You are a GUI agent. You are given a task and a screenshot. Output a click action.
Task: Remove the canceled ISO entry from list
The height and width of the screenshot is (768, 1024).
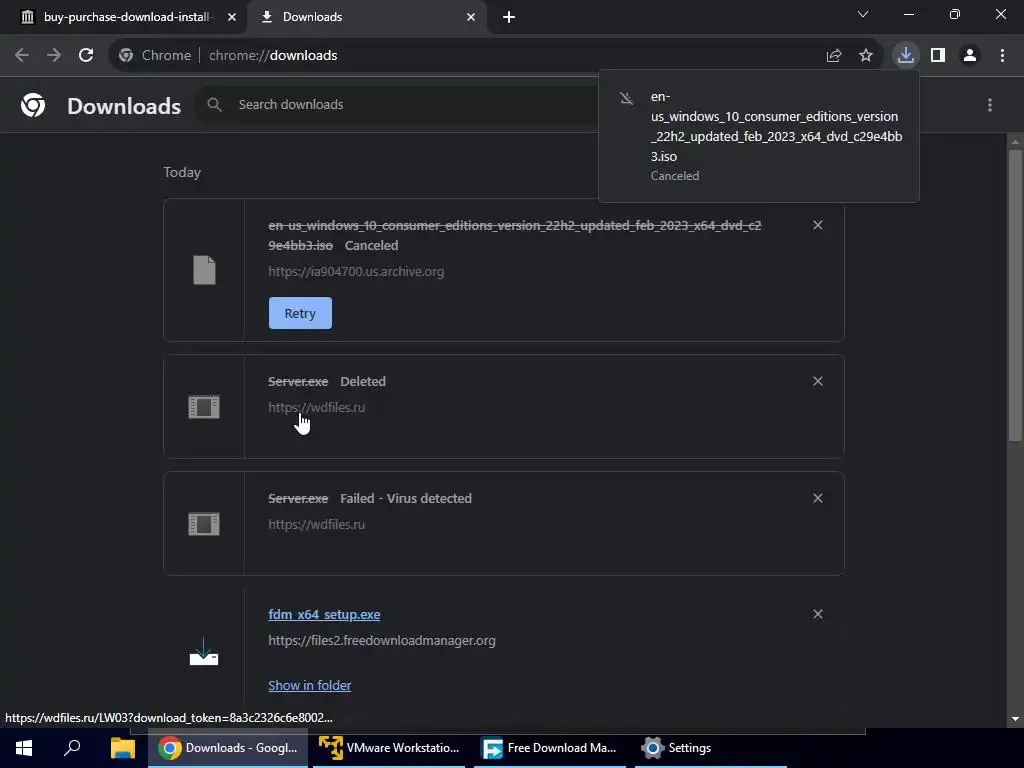[818, 225]
